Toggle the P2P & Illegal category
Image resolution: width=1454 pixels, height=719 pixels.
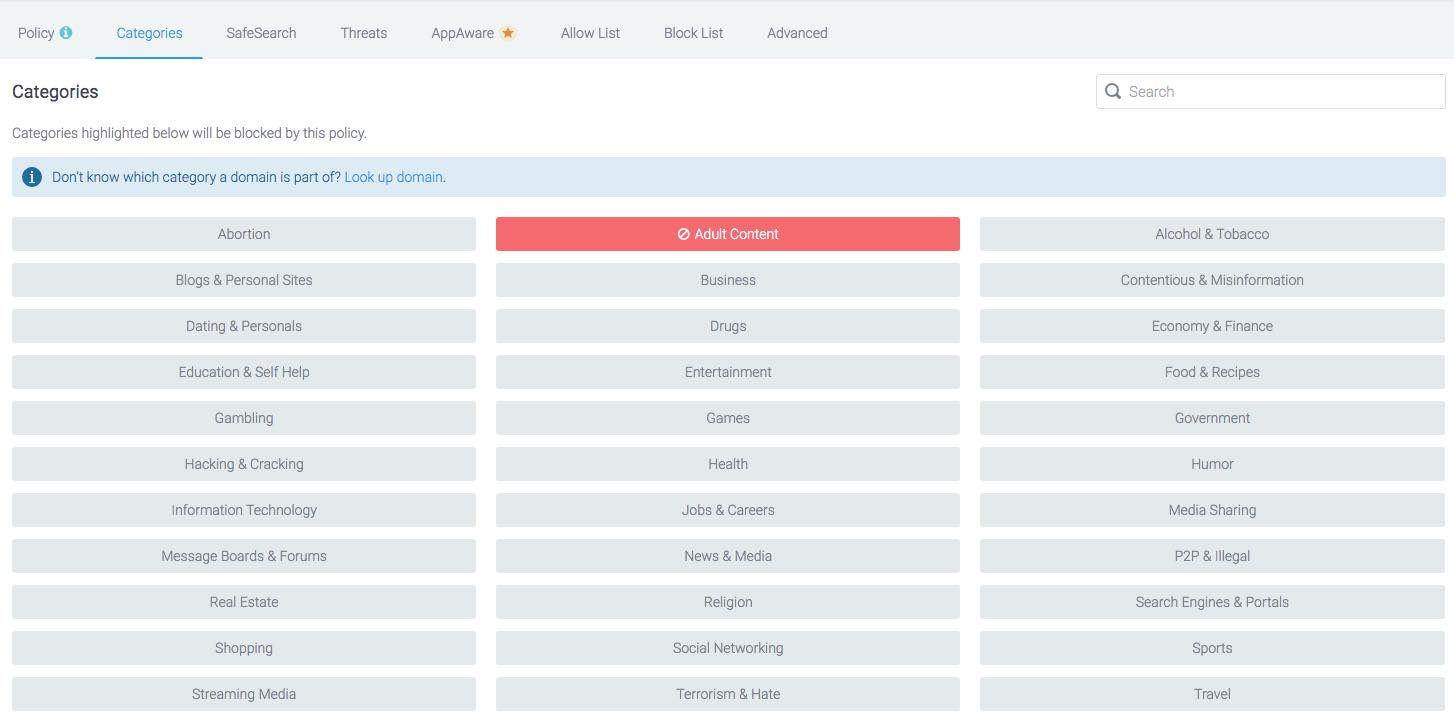pyautogui.click(x=1211, y=556)
